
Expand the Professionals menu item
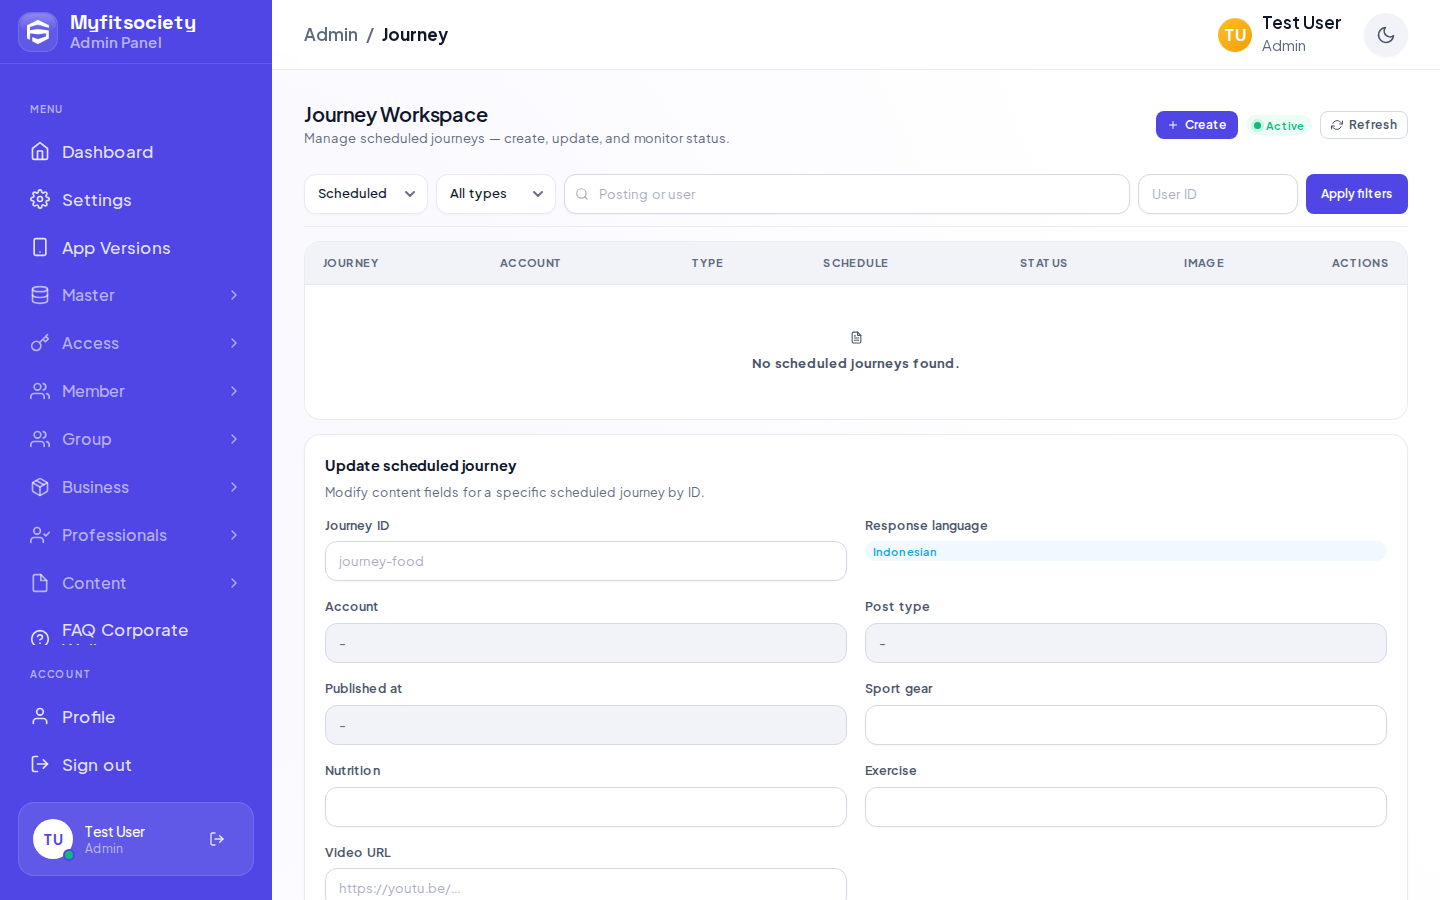(x=136, y=535)
